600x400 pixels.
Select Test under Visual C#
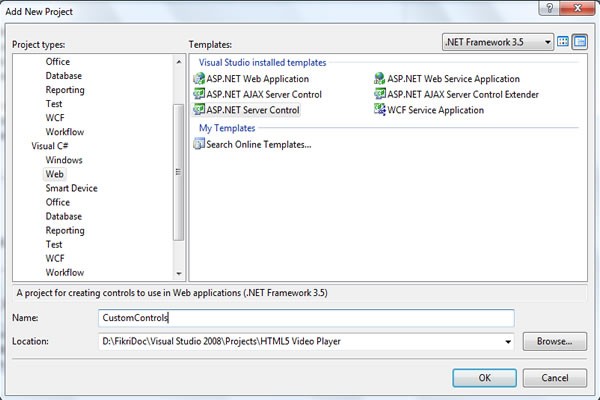coord(54,244)
